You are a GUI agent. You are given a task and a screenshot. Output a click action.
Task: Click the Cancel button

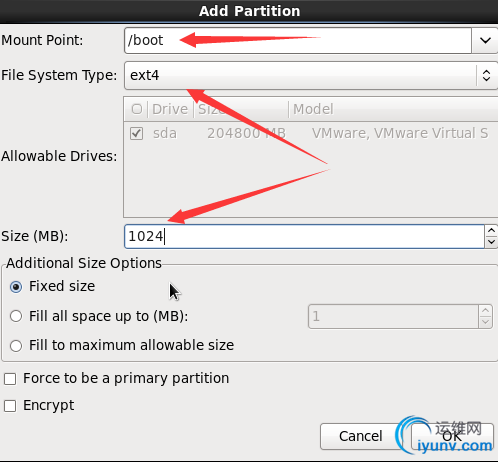pos(360,436)
